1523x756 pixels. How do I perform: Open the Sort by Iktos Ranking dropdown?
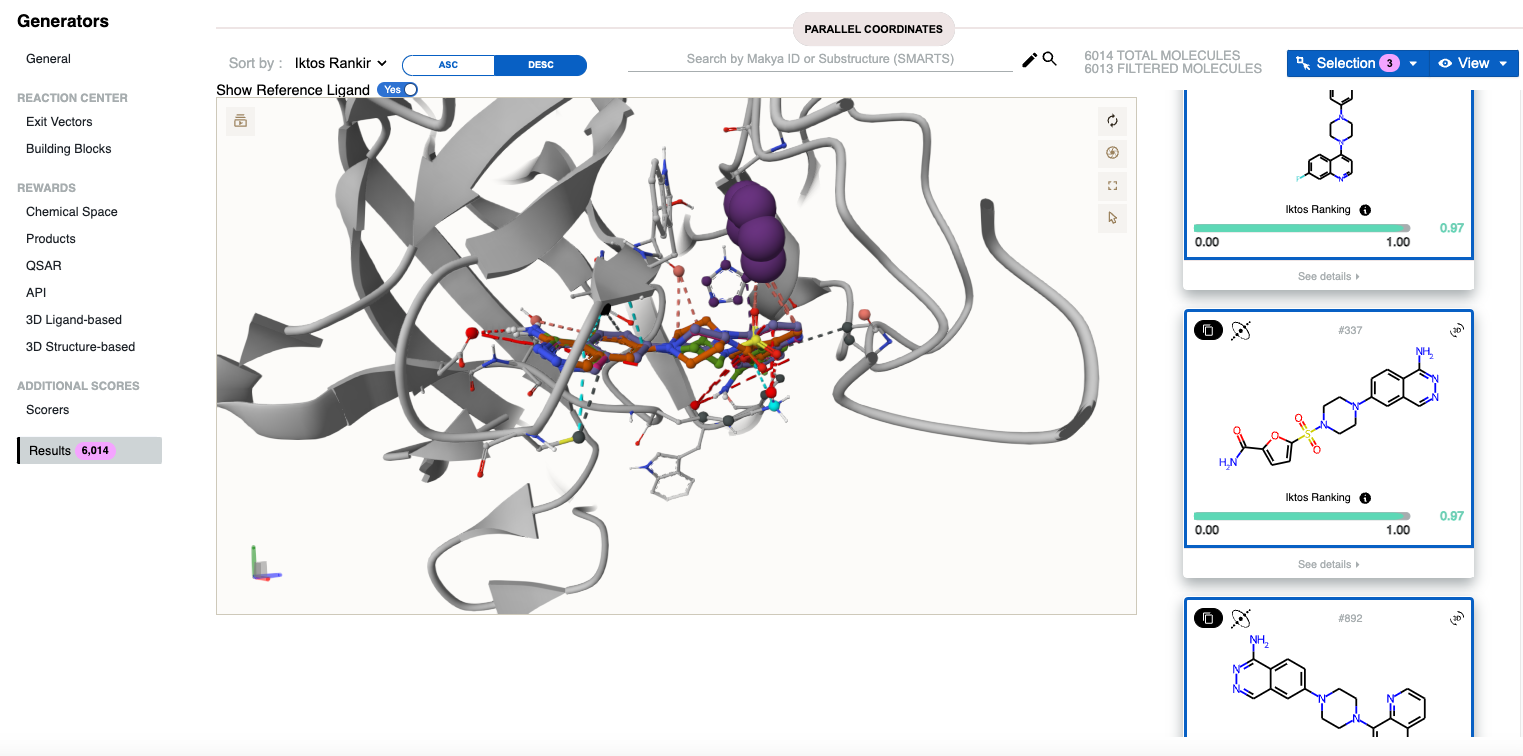(341, 63)
